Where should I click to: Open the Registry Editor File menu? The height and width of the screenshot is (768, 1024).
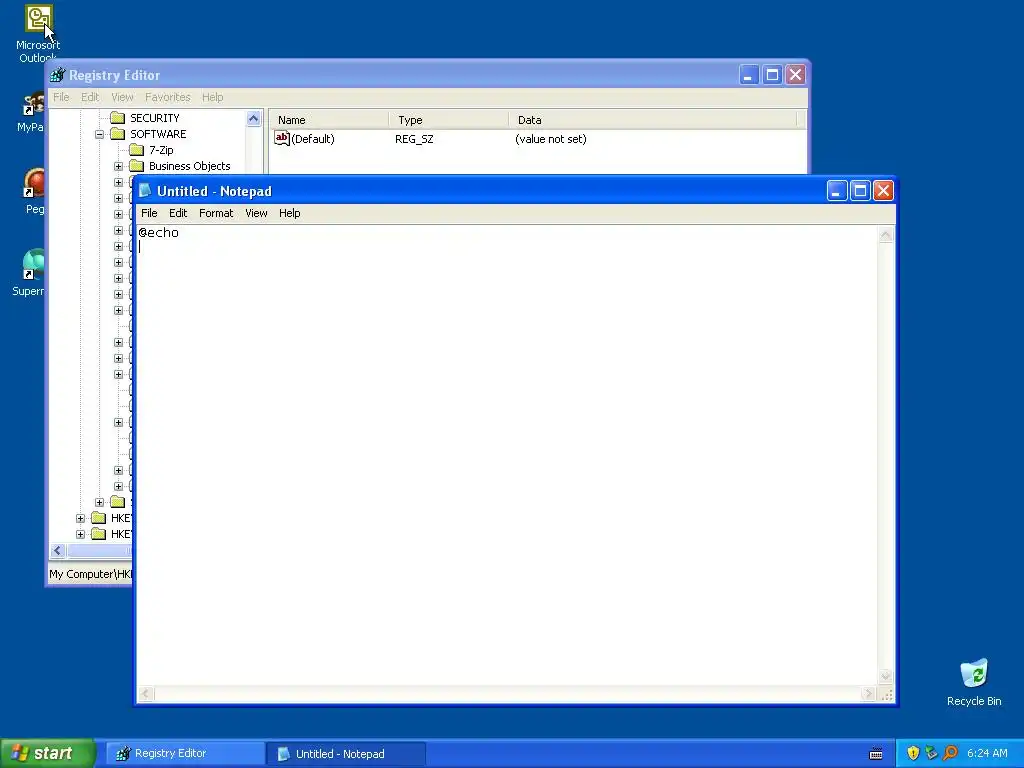(61, 97)
